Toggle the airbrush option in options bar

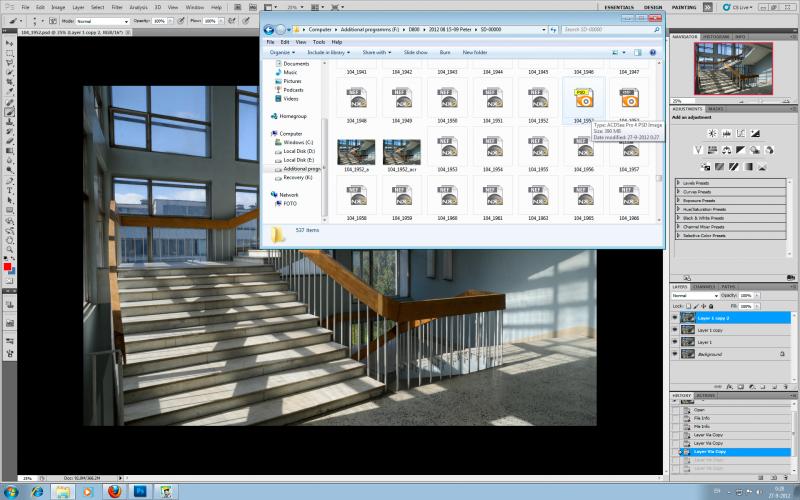pos(232,21)
